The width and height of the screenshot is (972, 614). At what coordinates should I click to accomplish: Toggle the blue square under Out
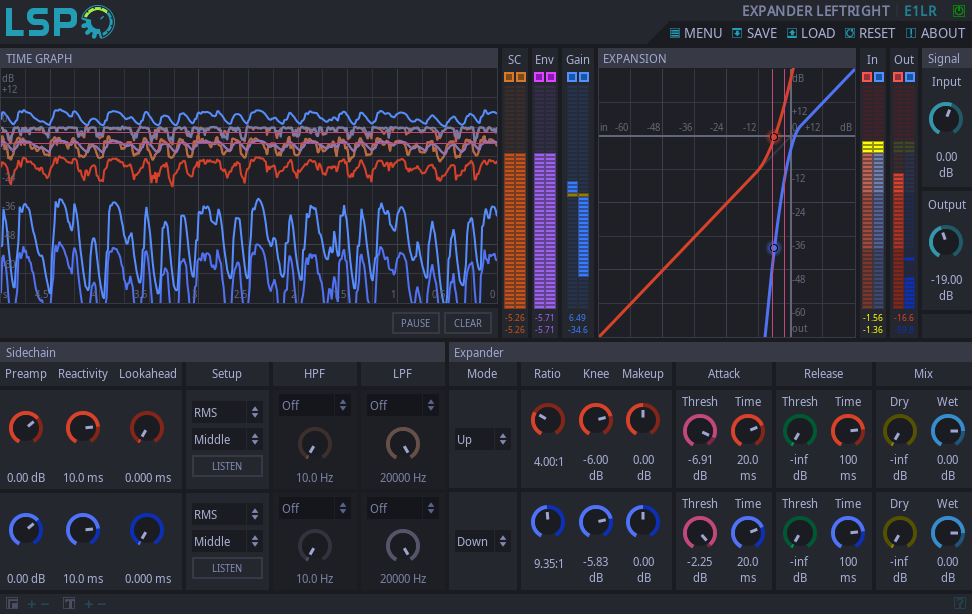click(909, 77)
